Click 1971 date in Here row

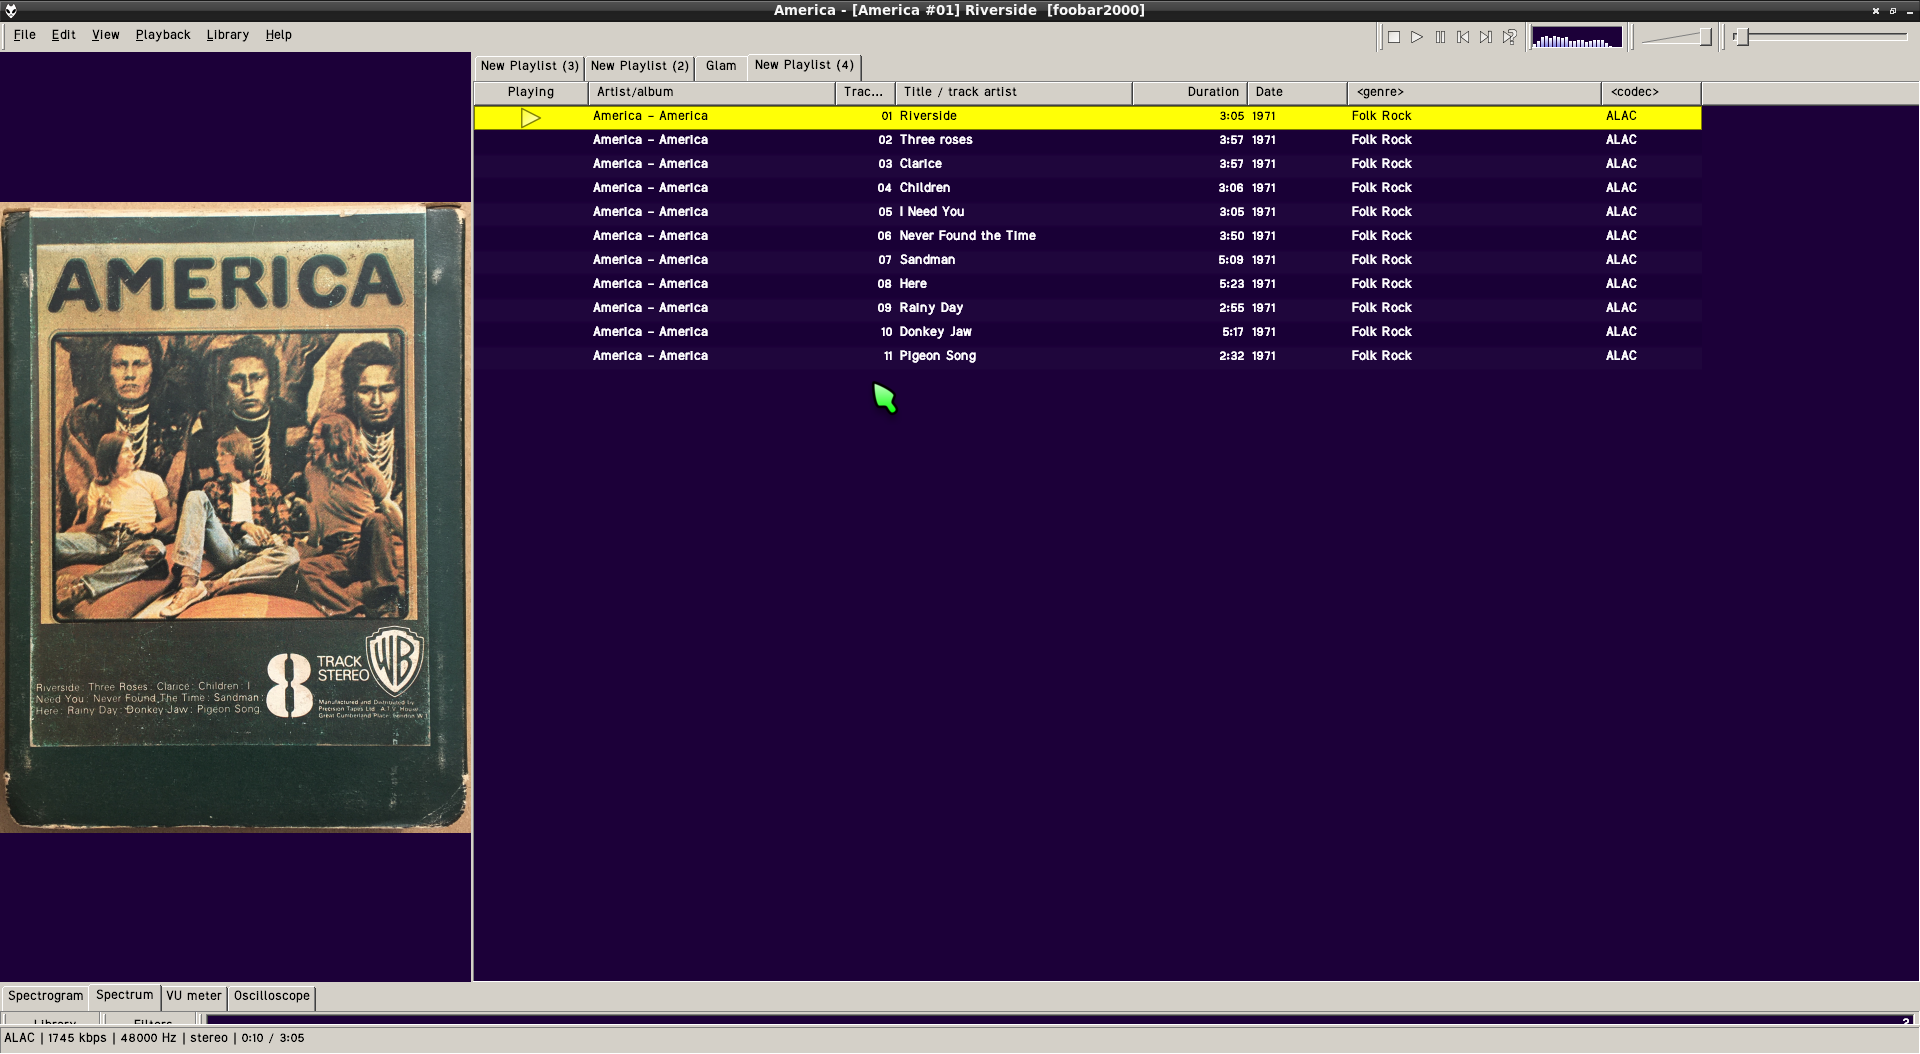click(1264, 284)
